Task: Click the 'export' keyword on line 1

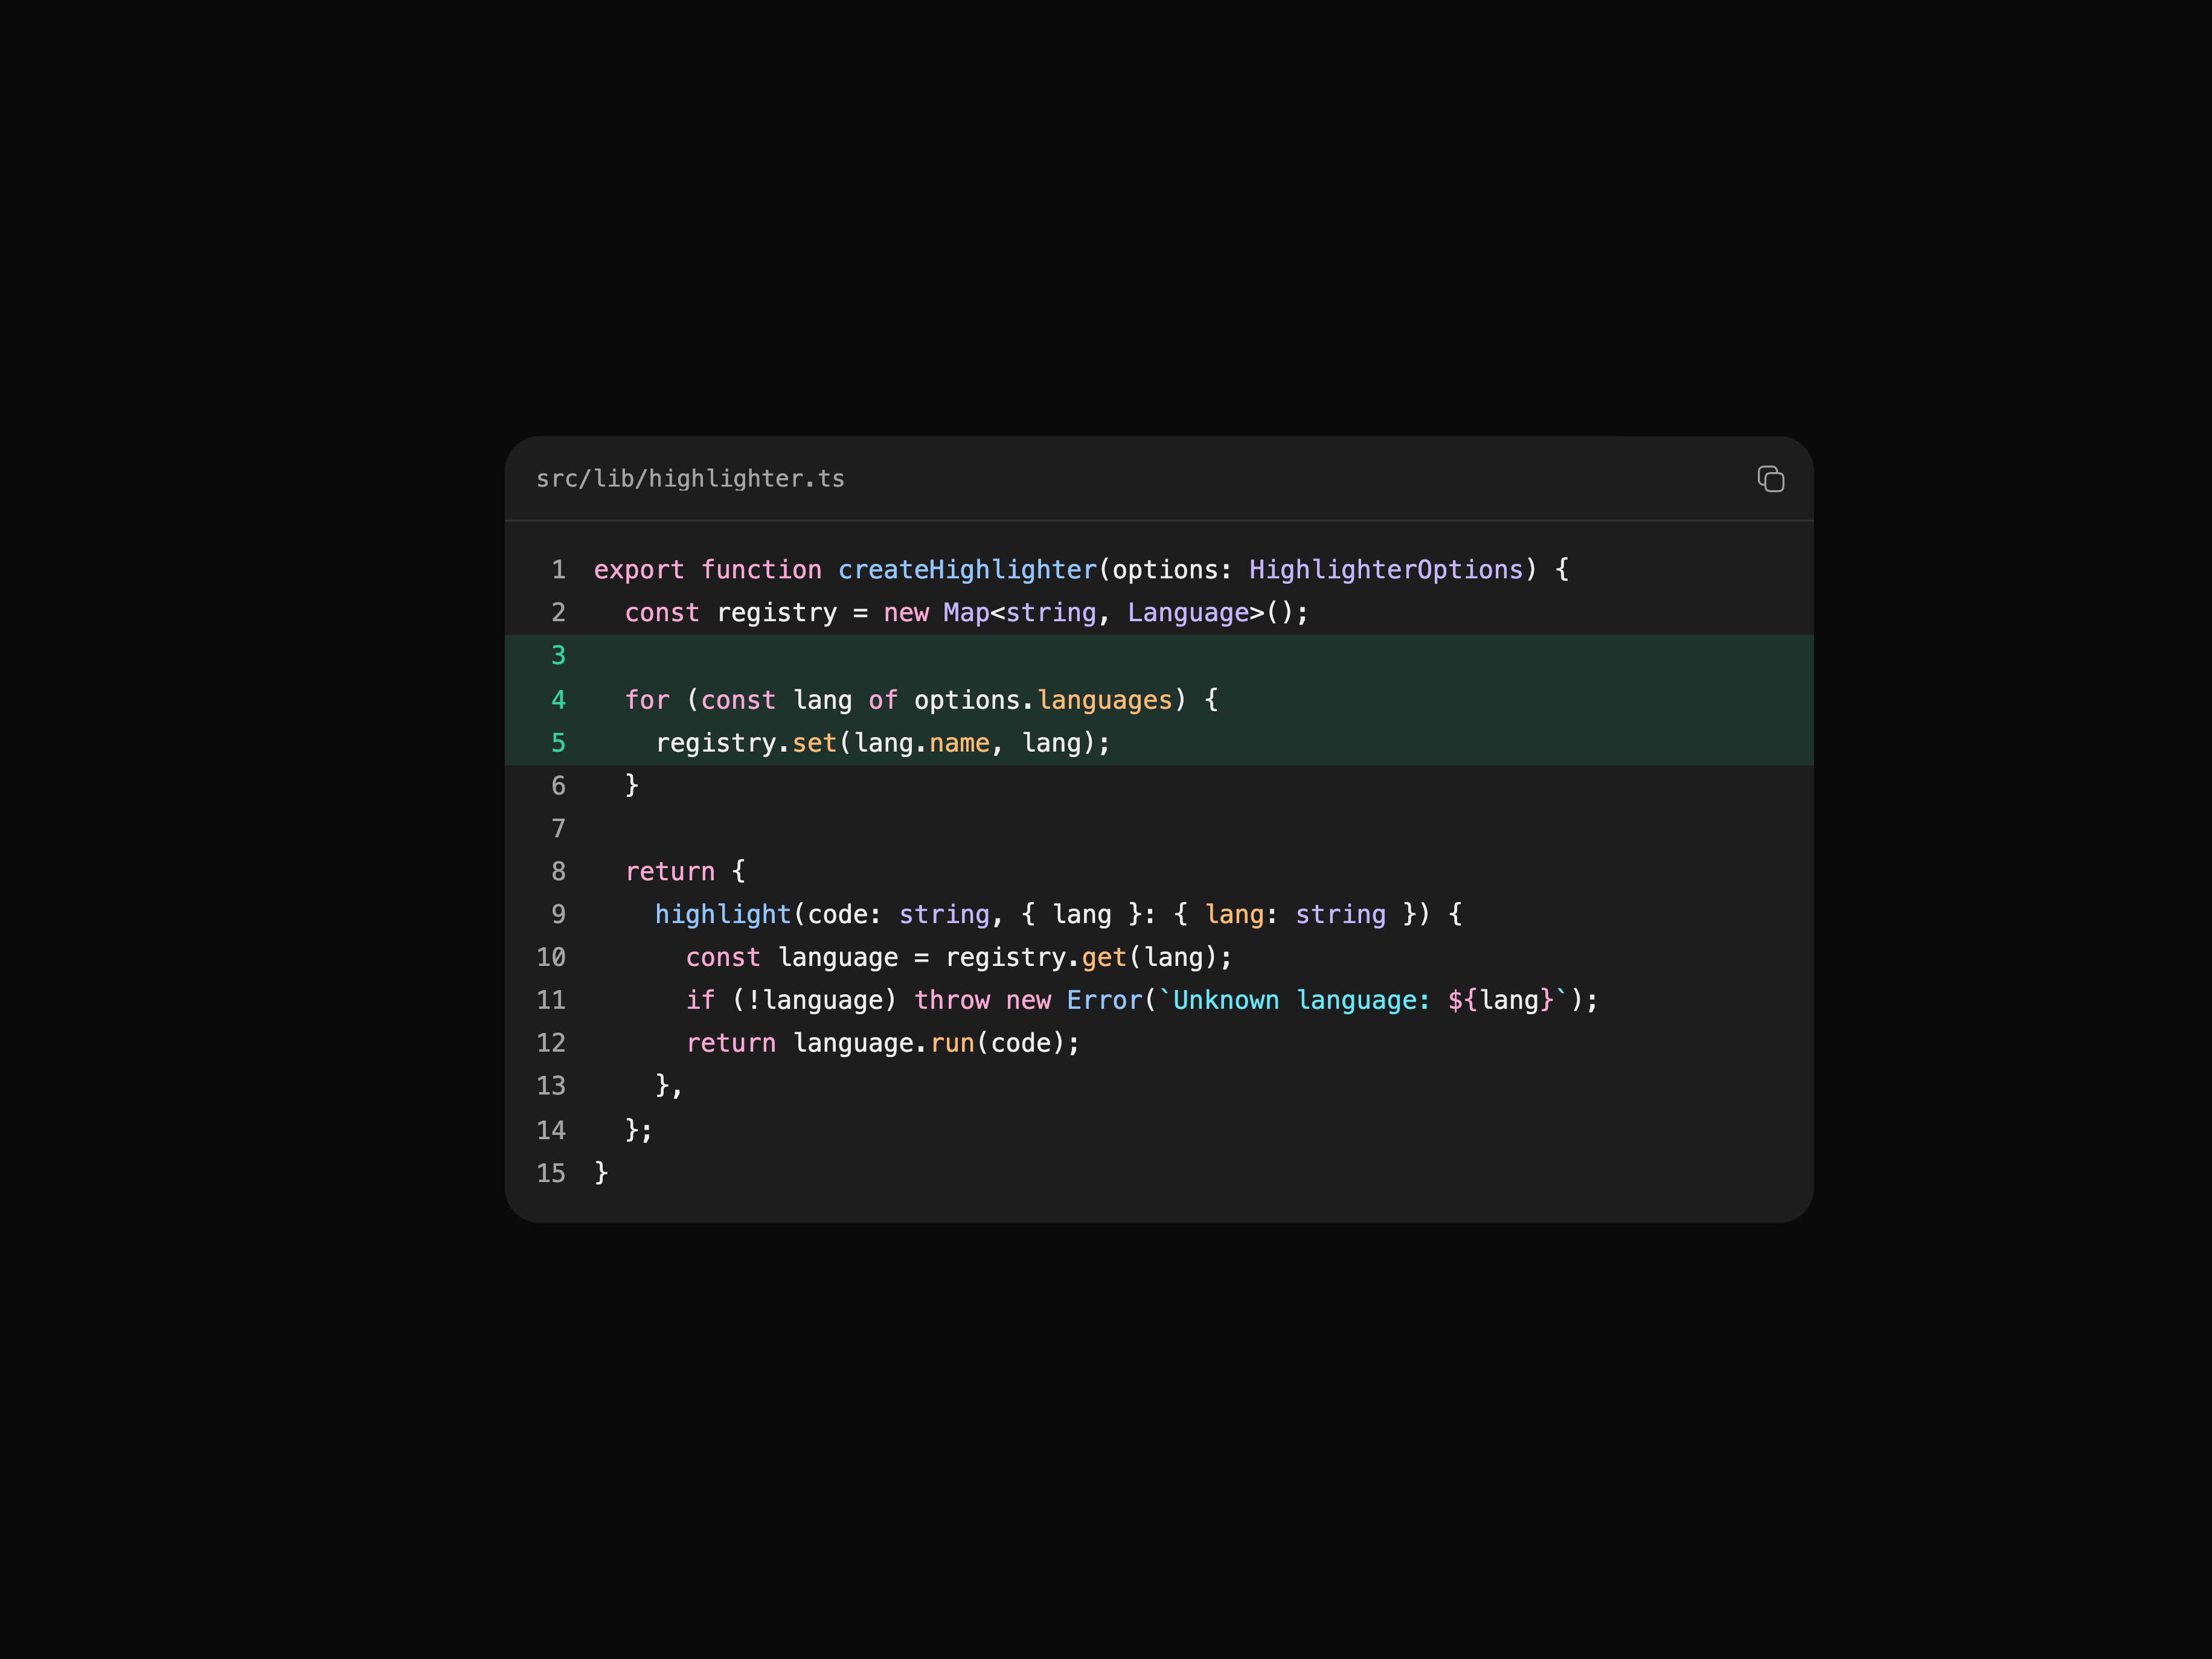Action: tap(639, 570)
